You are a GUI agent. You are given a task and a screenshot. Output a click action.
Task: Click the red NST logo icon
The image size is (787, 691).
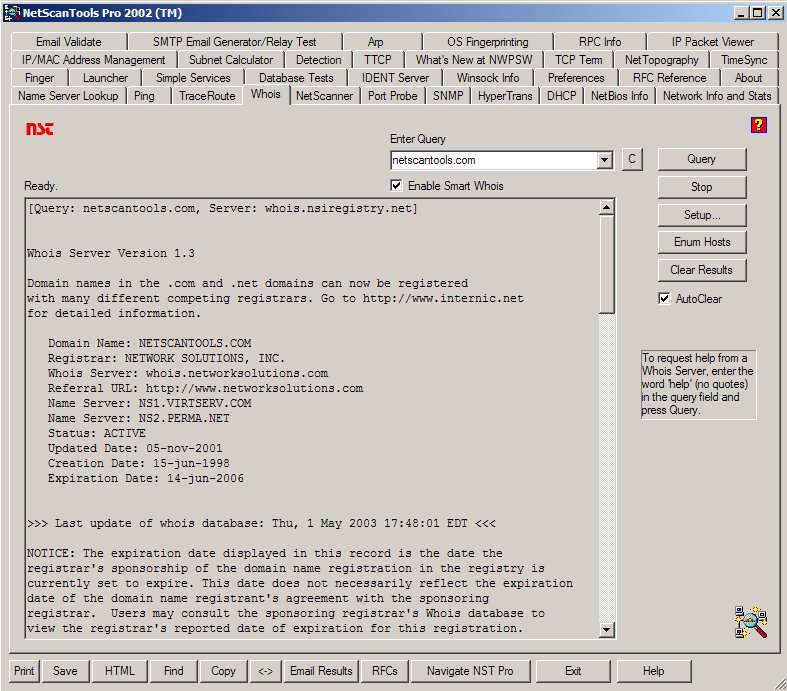39,129
